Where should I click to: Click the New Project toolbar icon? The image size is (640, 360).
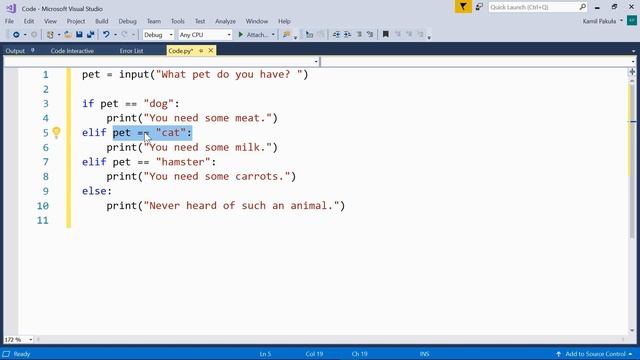[x=50, y=35]
